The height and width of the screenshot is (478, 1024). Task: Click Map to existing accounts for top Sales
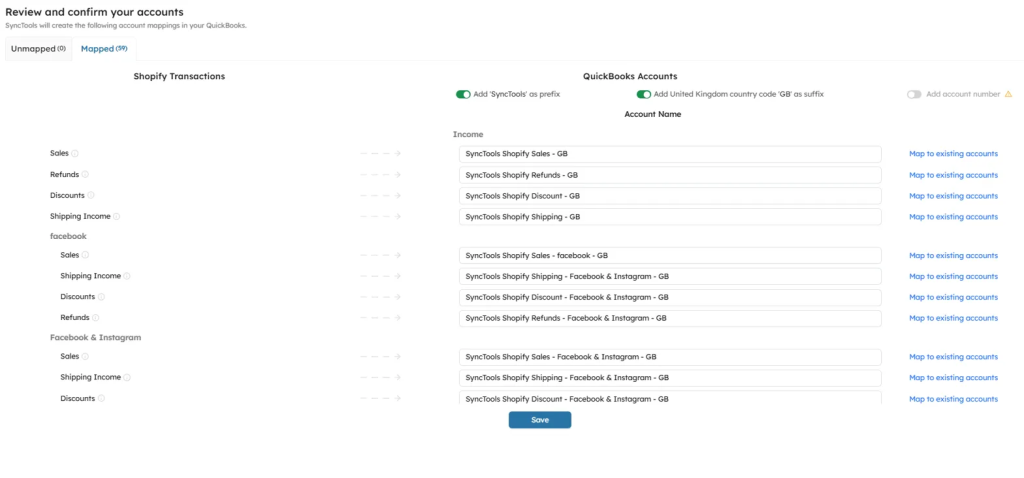(x=953, y=154)
